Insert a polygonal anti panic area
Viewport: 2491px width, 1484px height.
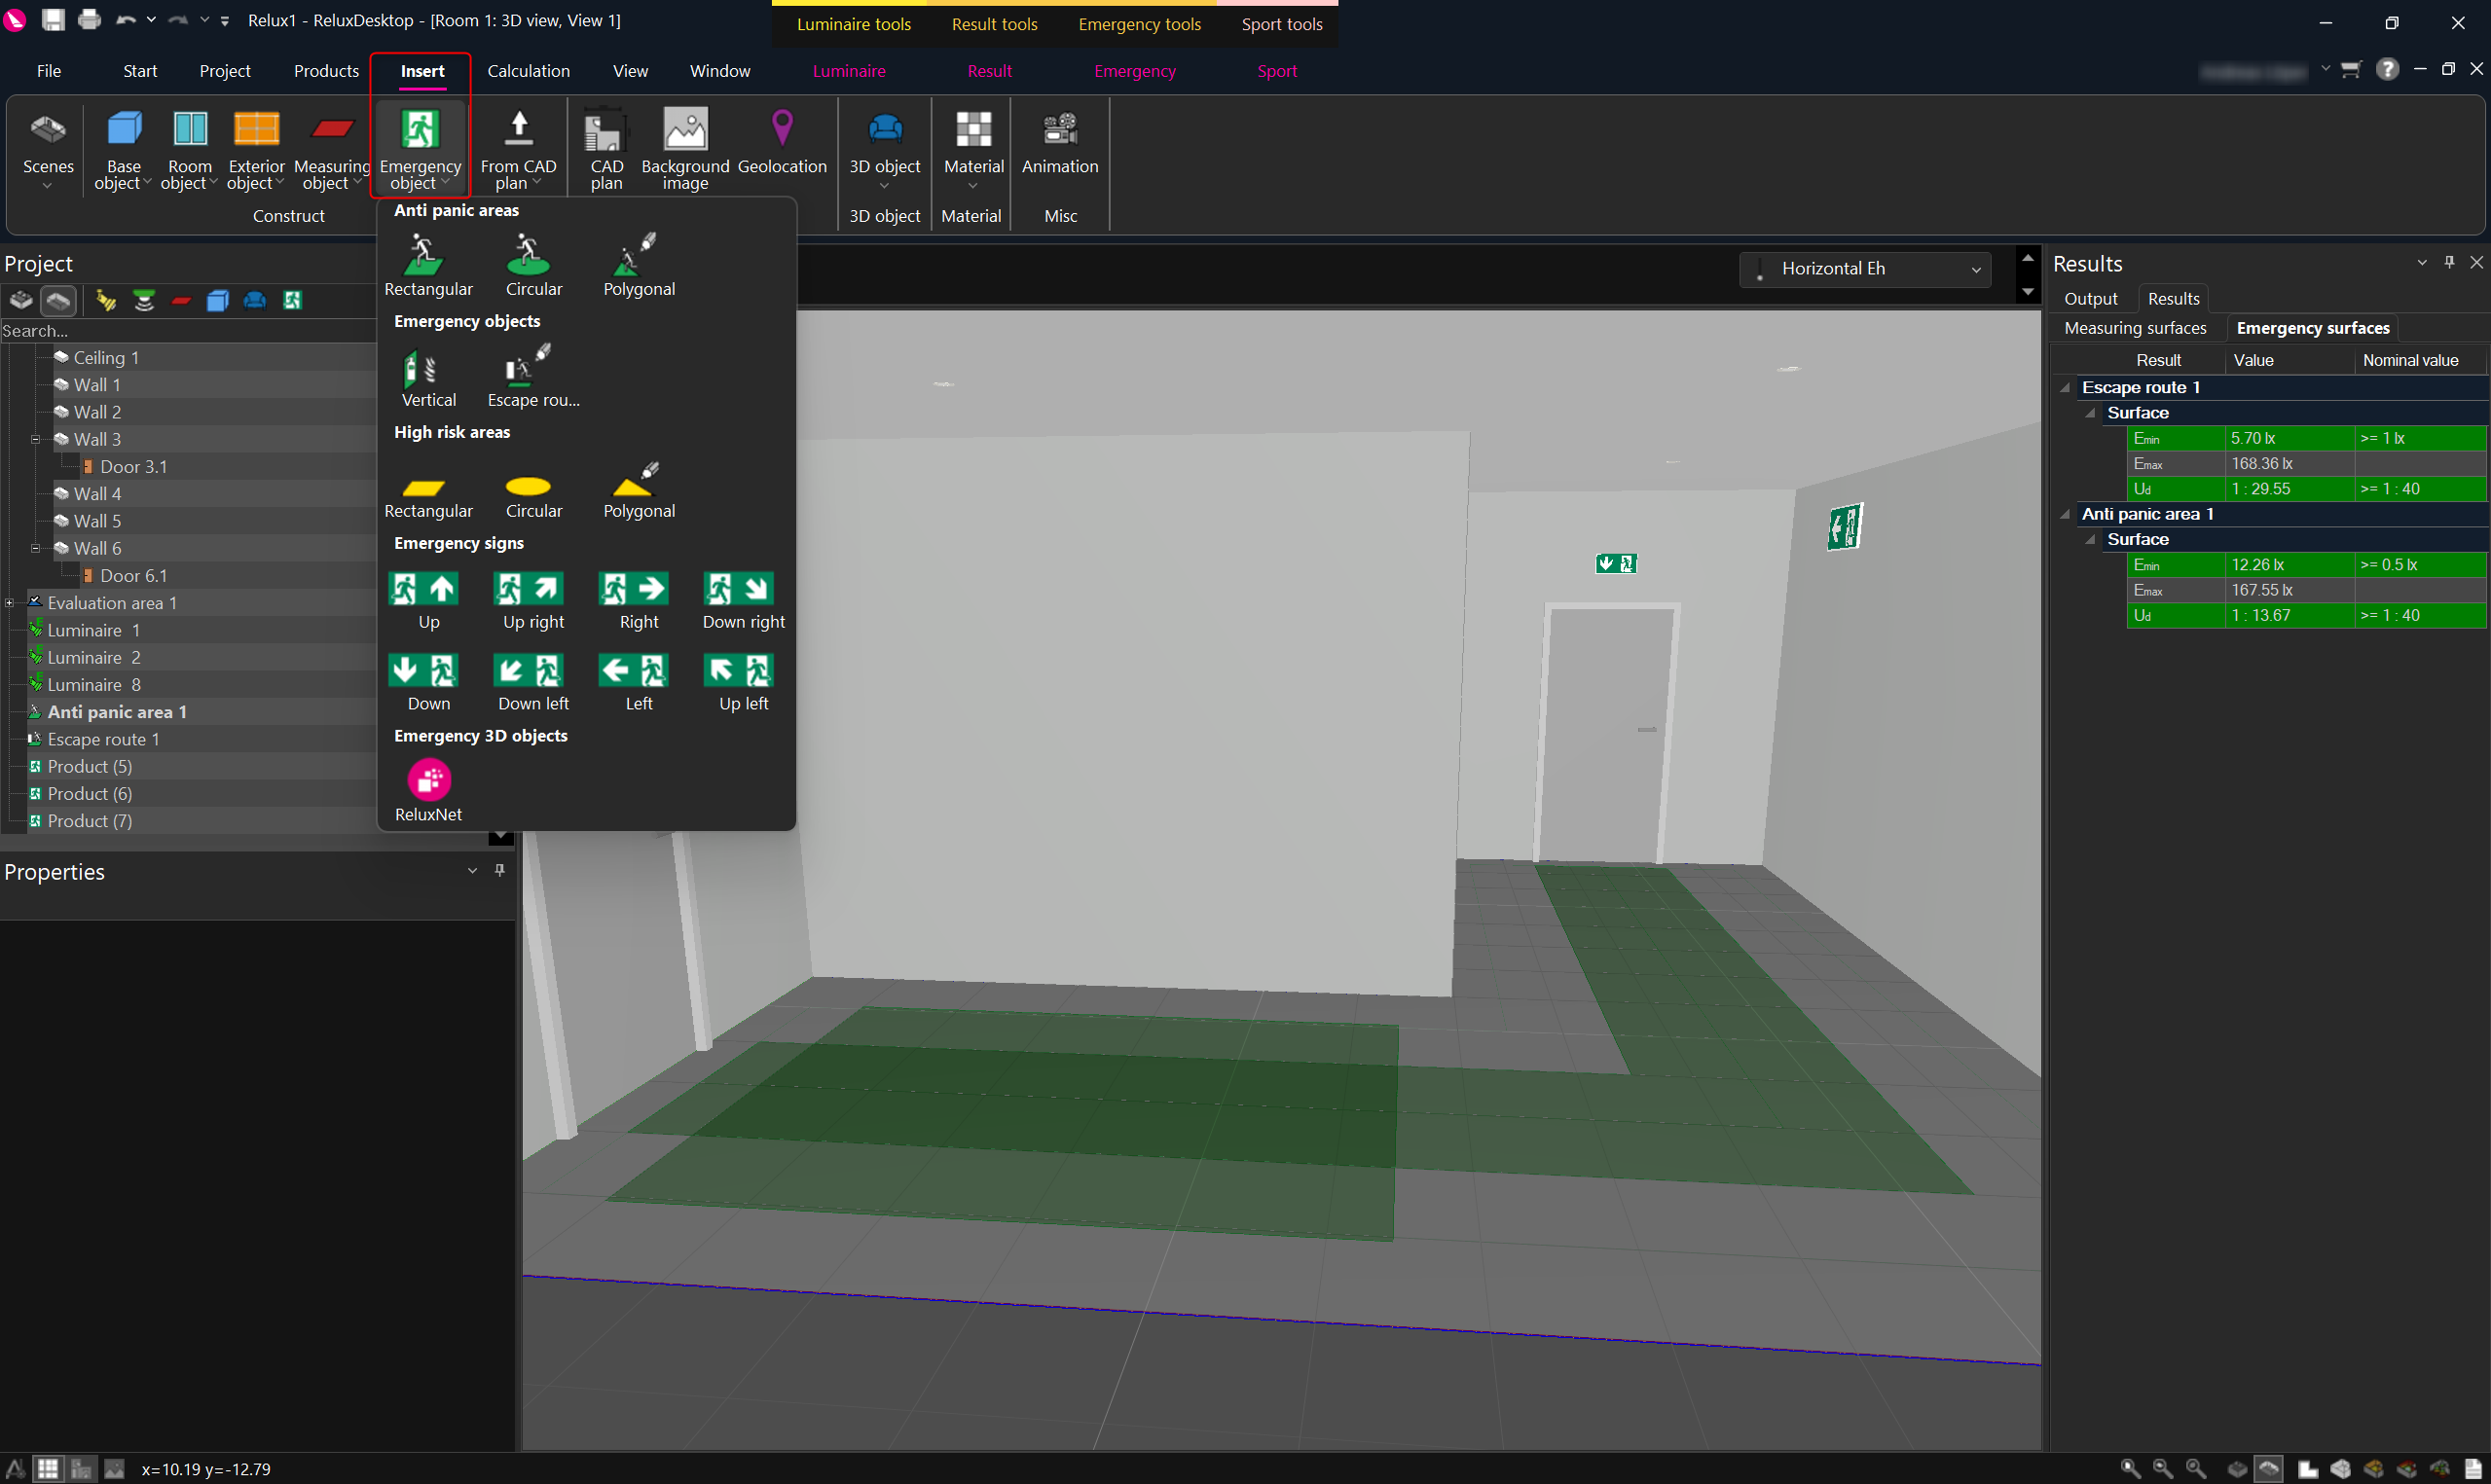point(639,265)
